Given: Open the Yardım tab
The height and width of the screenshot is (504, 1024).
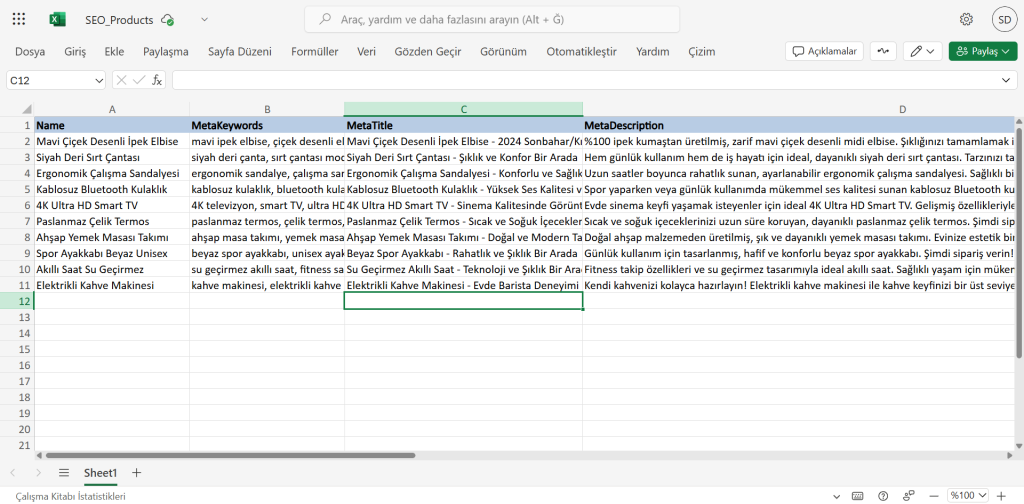Looking at the screenshot, I should click(653, 52).
